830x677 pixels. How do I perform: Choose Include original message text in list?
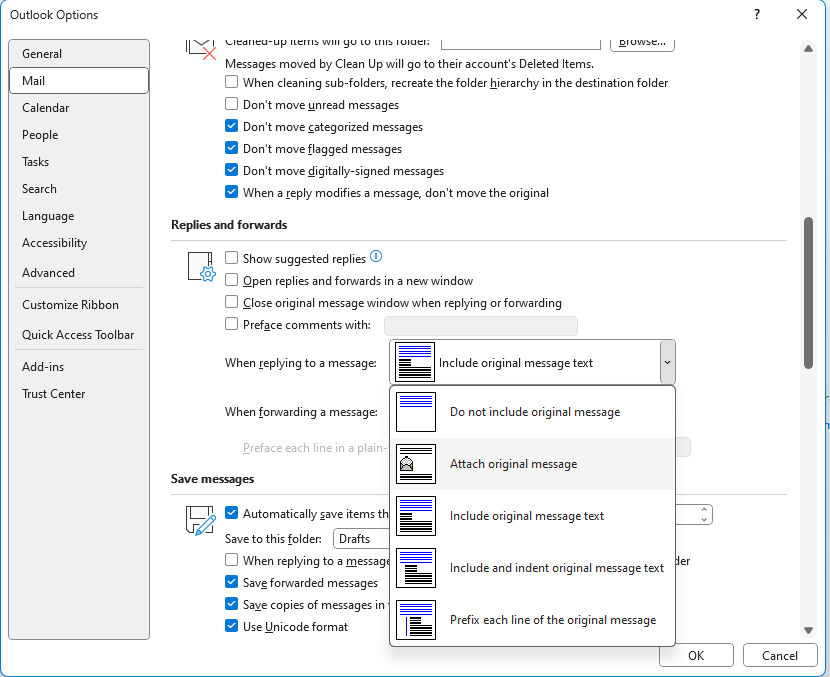pos(533,516)
